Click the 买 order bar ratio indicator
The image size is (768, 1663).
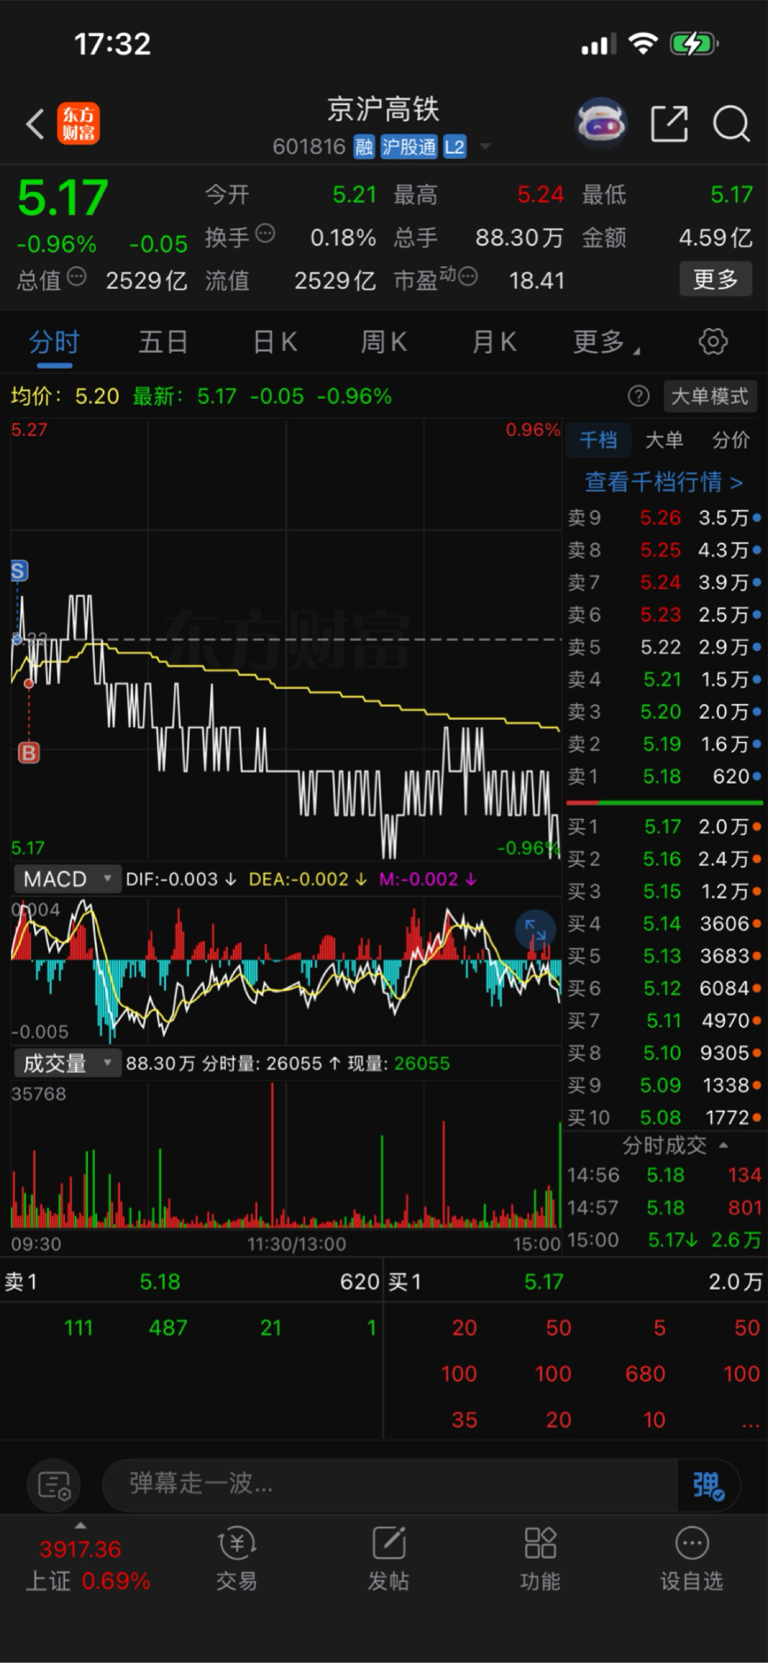pyautogui.click(x=665, y=803)
